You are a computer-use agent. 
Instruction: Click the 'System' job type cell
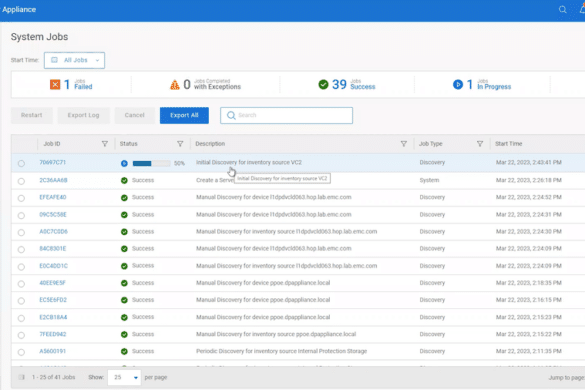coord(429,180)
